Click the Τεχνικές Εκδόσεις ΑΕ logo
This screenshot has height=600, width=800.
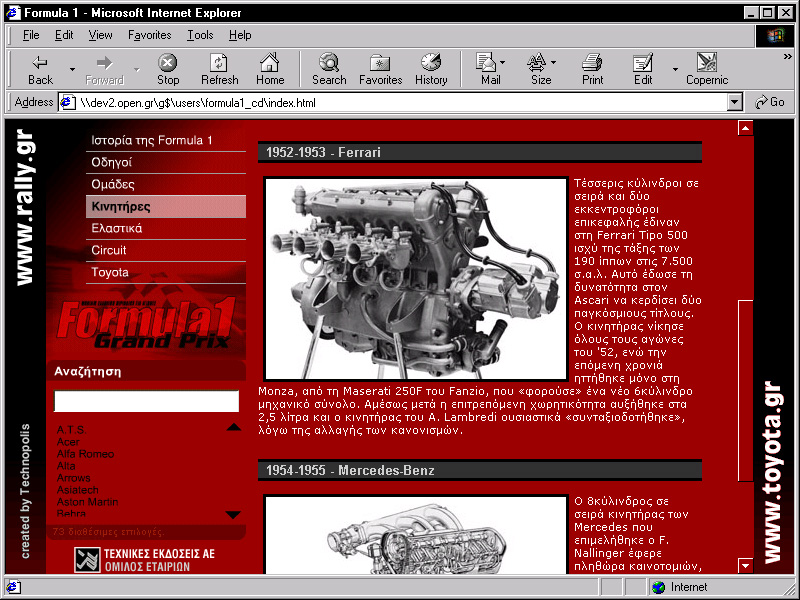(x=144, y=560)
